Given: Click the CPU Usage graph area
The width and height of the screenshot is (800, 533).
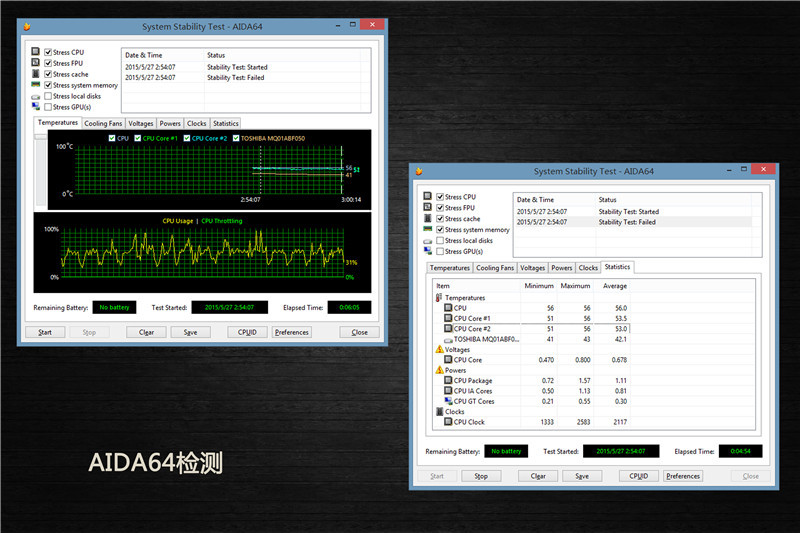Looking at the screenshot, I should pos(200,252).
